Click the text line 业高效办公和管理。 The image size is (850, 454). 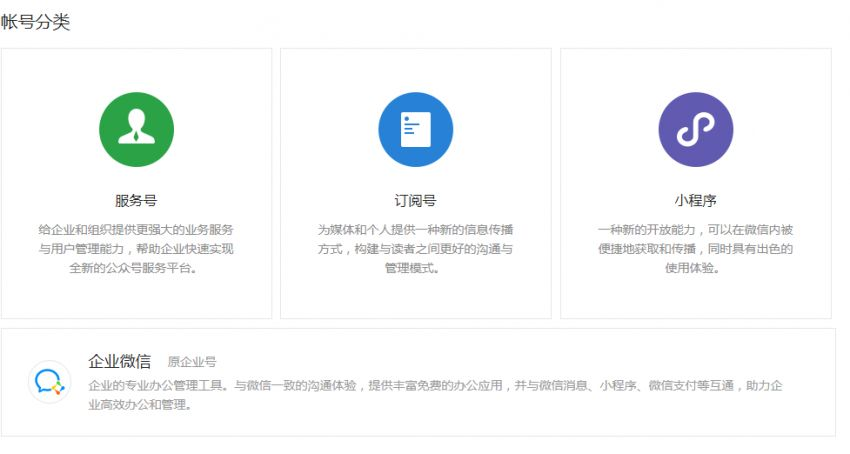[x=141, y=405]
